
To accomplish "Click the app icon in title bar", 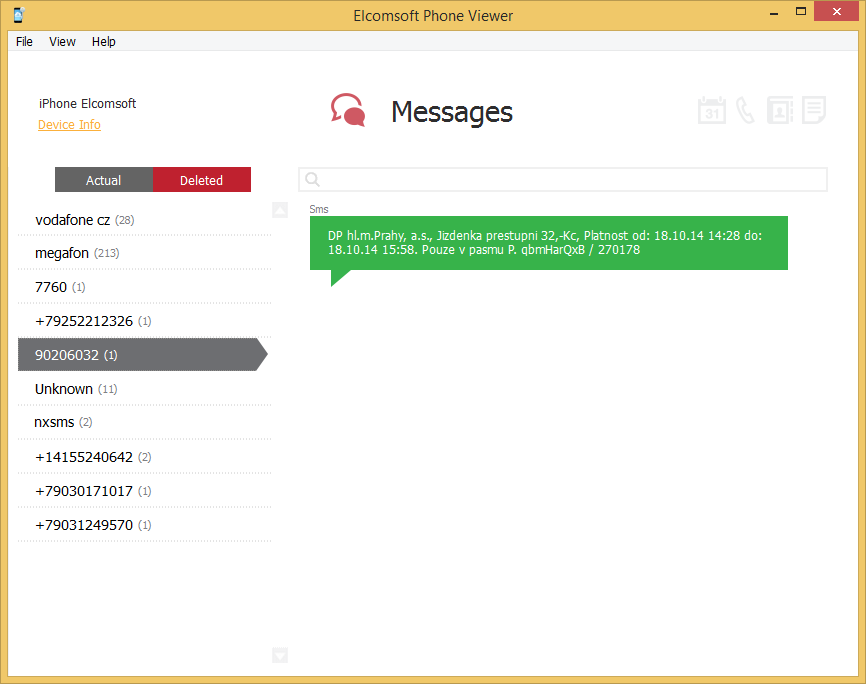I will (18, 15).
